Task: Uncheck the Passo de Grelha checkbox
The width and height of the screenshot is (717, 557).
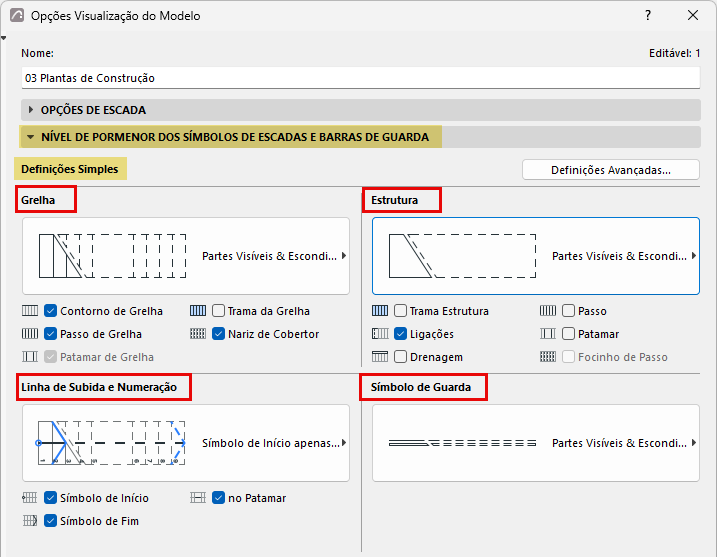Action: tap(50, 334)
